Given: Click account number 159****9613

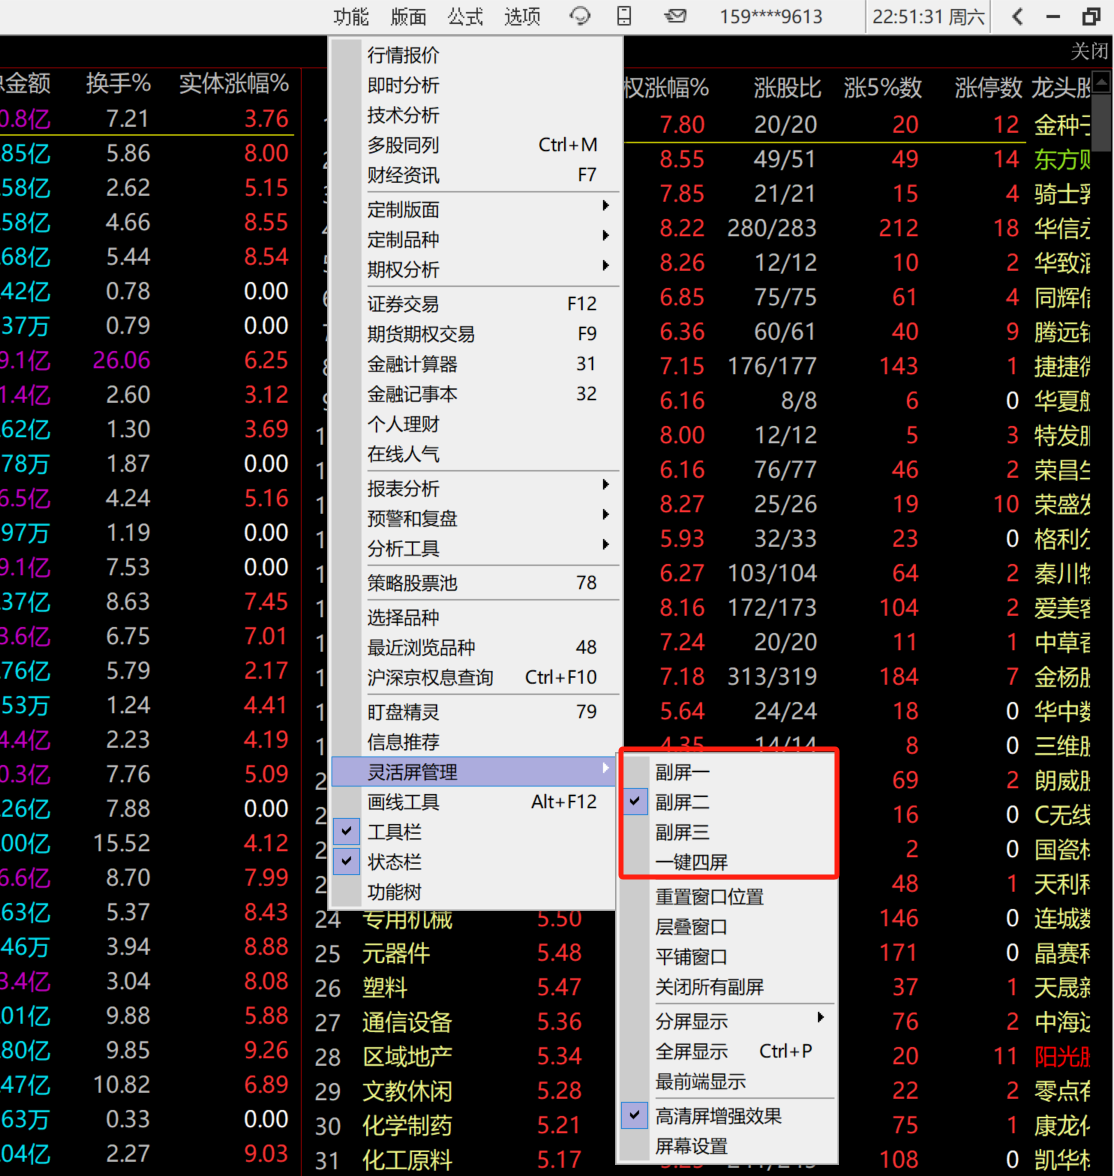Looking at the screenshot, I should tap(770, 16).
